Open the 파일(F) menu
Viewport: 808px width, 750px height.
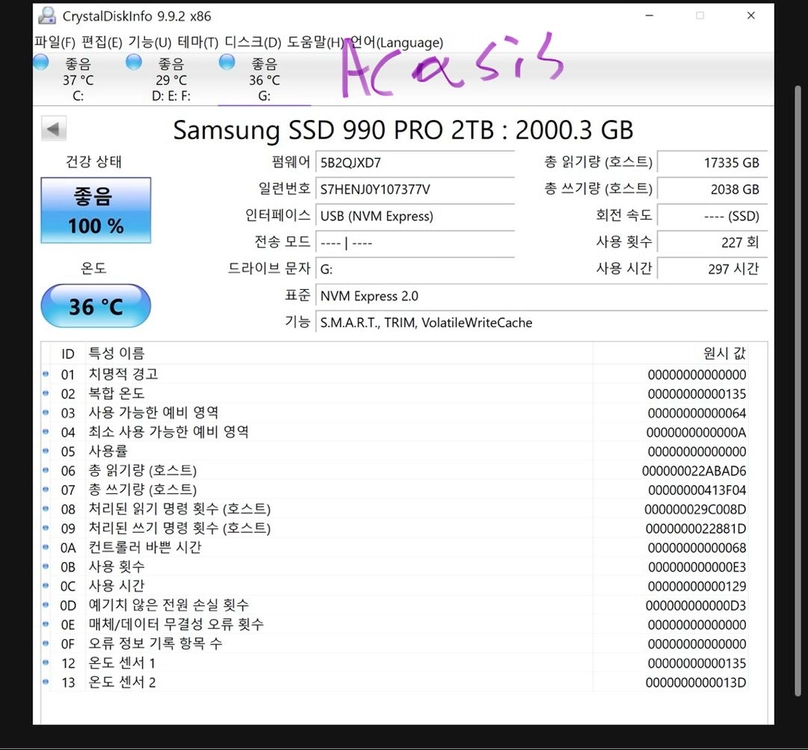[x=55, y=42]
